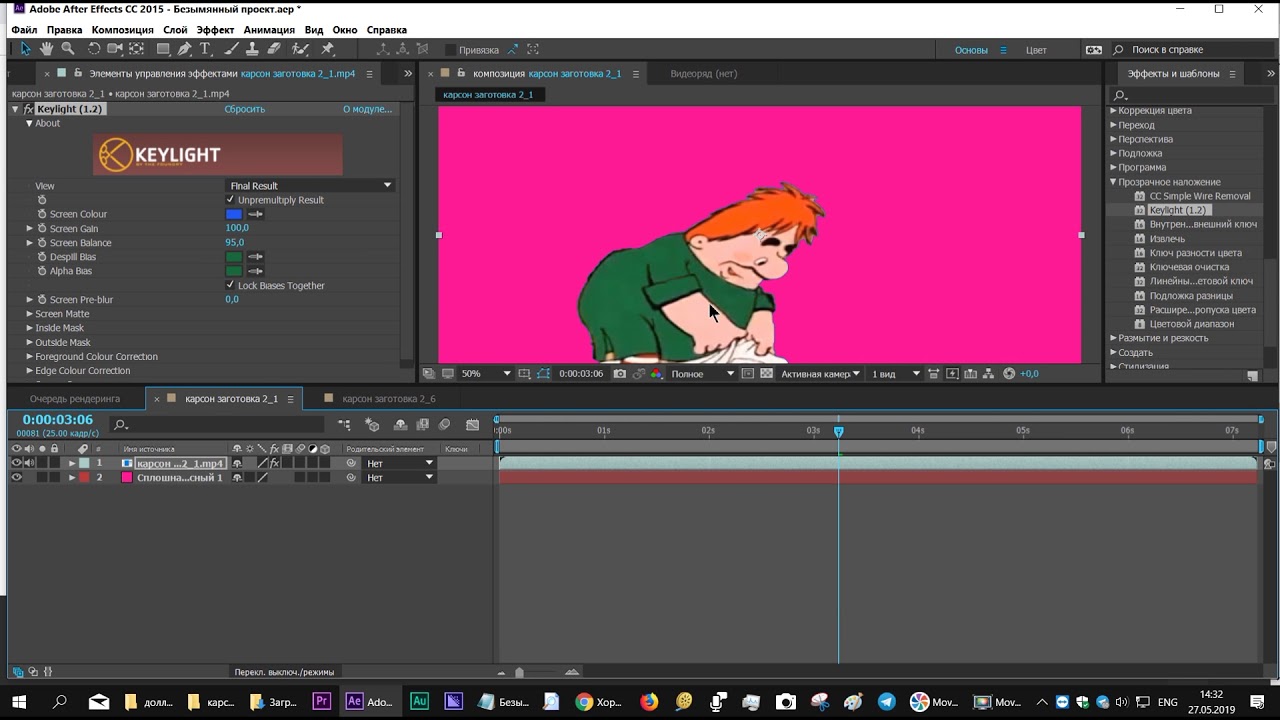The height and width of the screenshot is (720, 1280).
Task: Select the Brush tool
Action: click(231, 49)
